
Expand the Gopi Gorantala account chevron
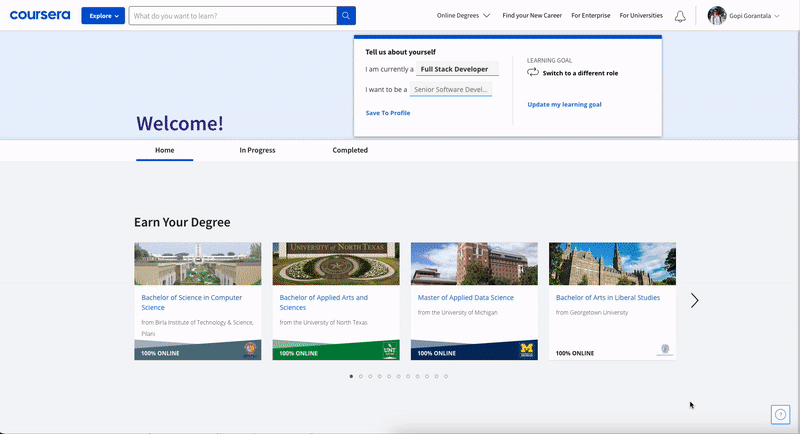(x=777, y=16)
